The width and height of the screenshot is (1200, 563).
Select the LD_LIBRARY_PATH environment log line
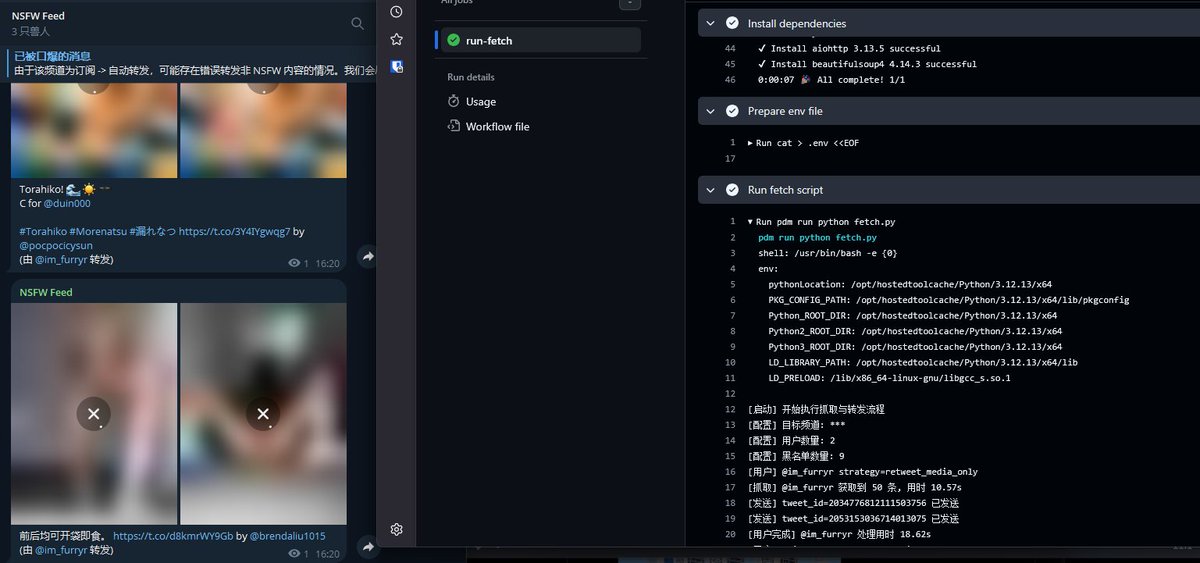pos(923,362)
